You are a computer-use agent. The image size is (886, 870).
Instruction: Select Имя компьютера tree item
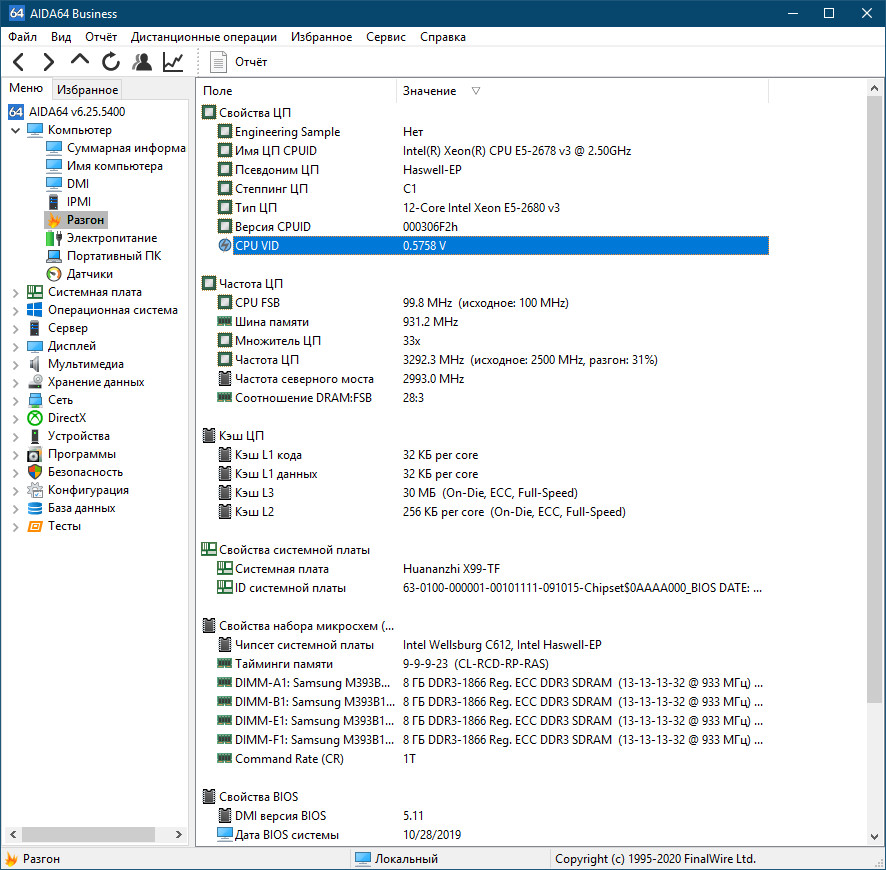tap(115, 166)
